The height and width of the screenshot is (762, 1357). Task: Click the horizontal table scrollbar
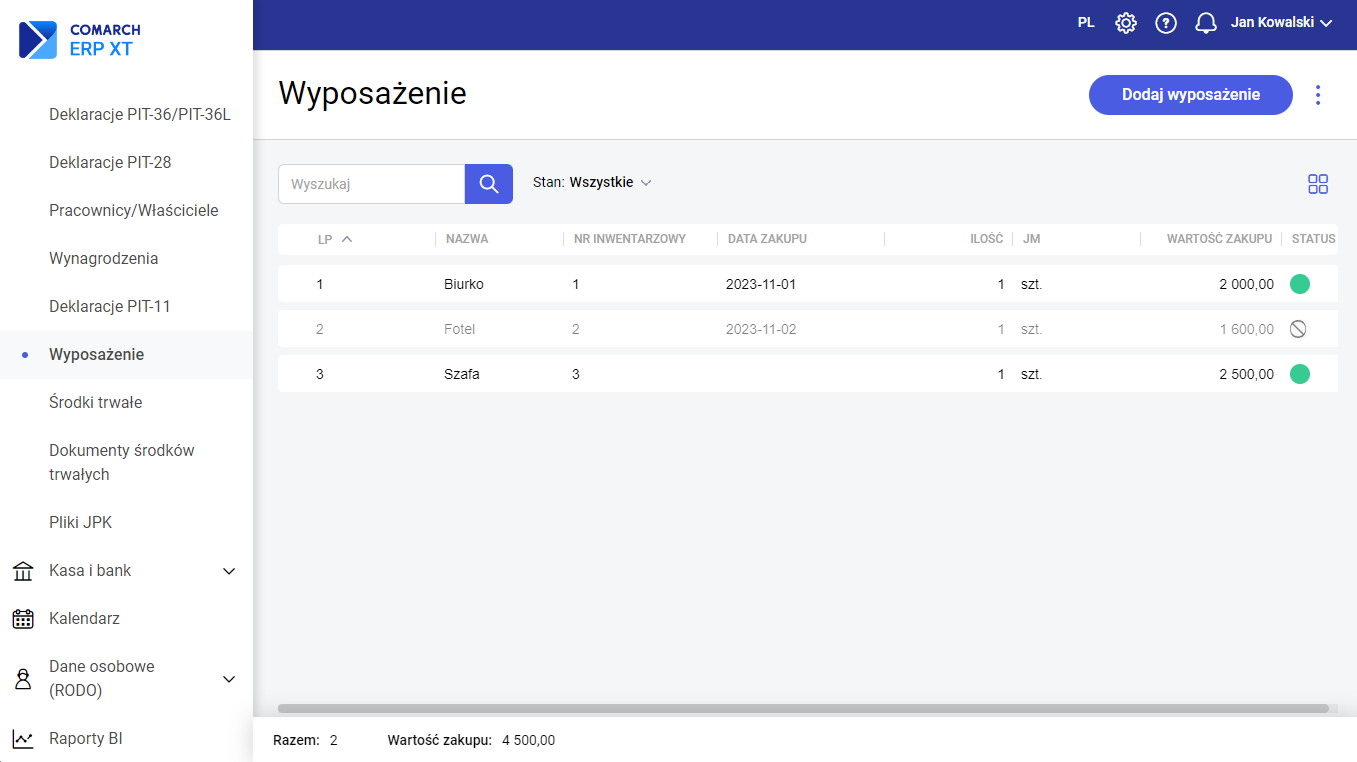click(802, 708)
